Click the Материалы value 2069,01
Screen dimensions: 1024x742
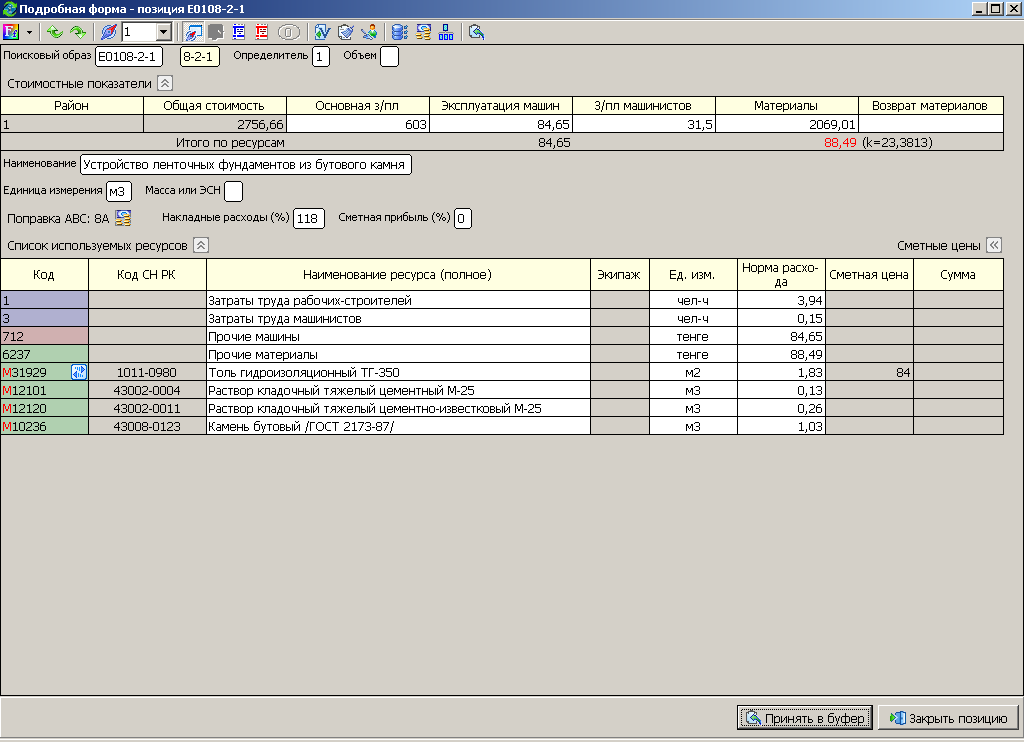[x=787, y=124]
